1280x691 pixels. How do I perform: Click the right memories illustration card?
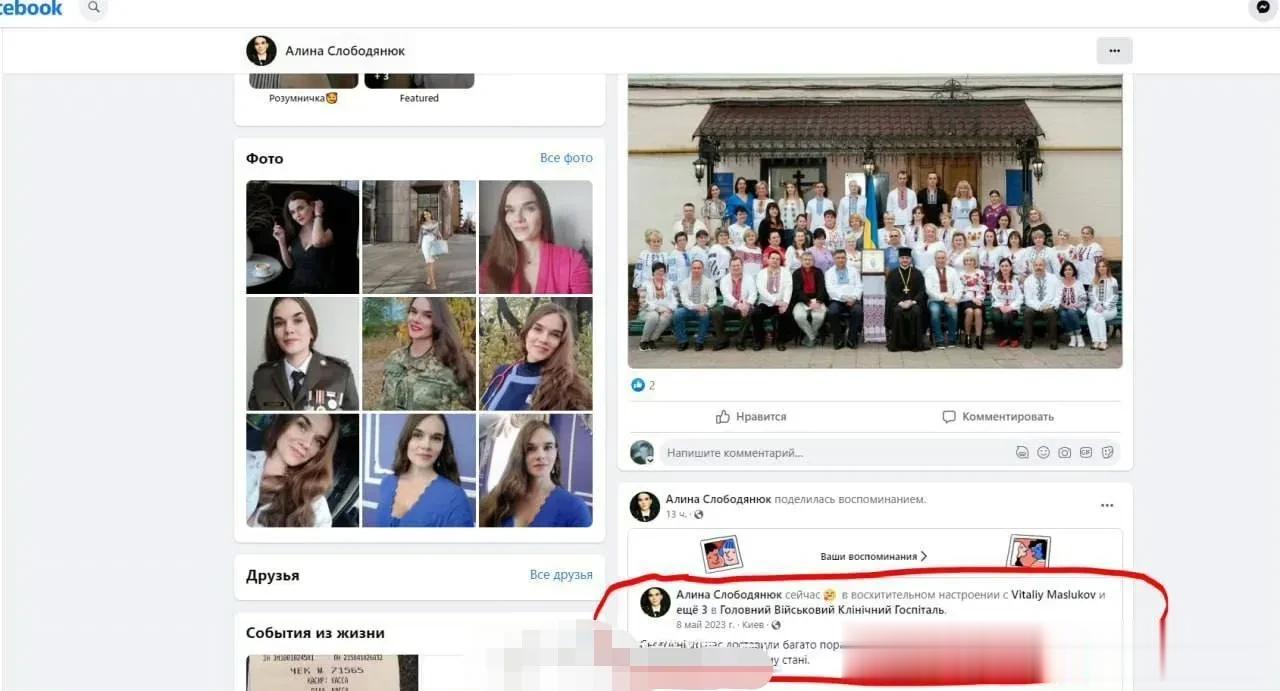click(x=1028, y=552)
